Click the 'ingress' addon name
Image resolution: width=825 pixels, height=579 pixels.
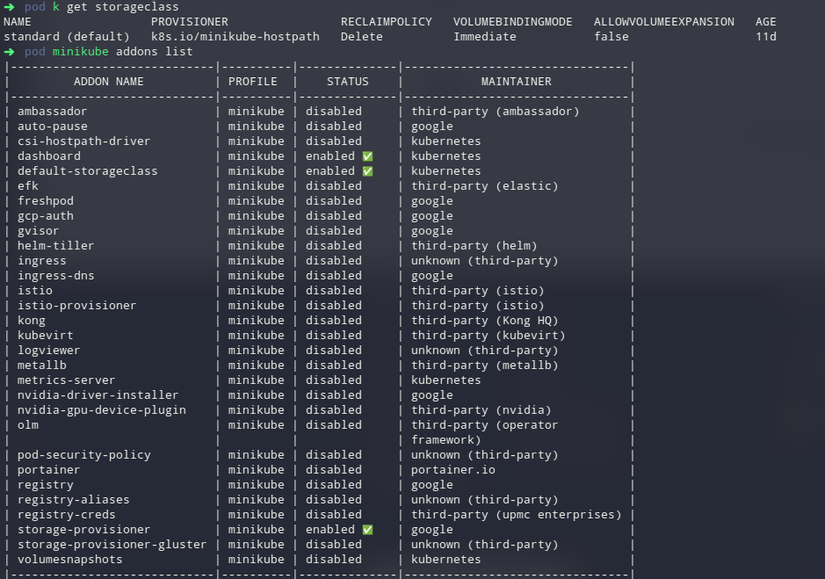42,261
